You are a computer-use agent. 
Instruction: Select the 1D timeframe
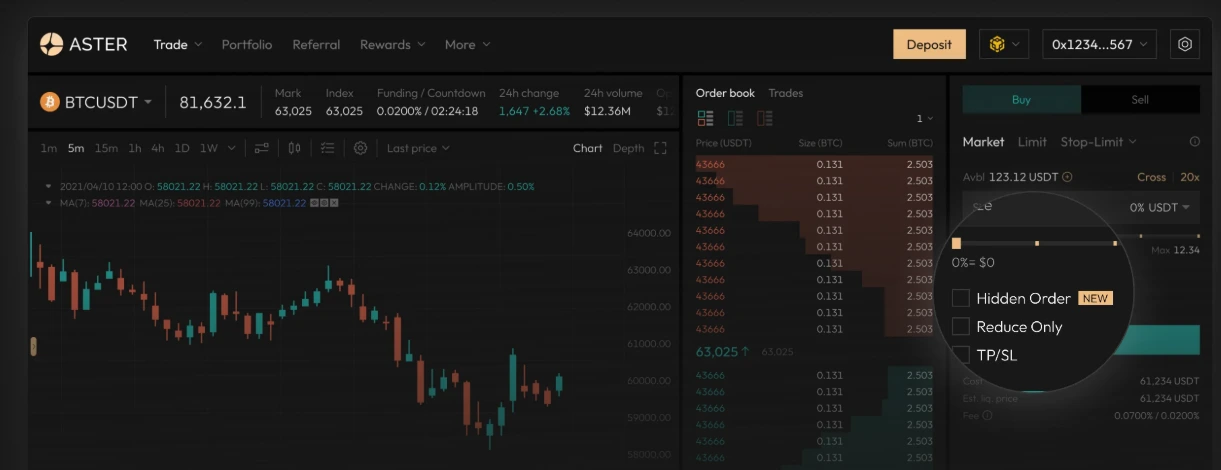pos(182,148)
